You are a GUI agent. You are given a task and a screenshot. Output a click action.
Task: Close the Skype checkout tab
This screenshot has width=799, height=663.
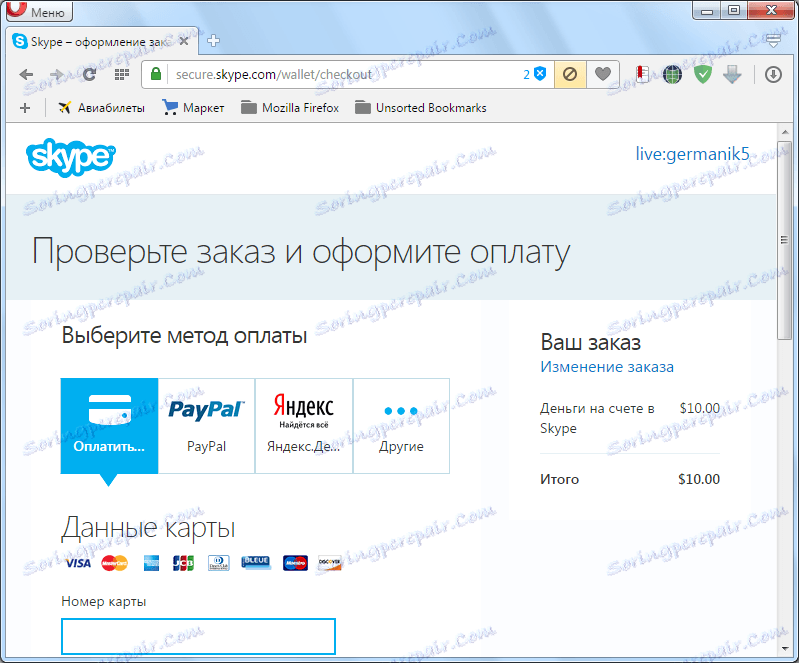(x=184, y=41)
